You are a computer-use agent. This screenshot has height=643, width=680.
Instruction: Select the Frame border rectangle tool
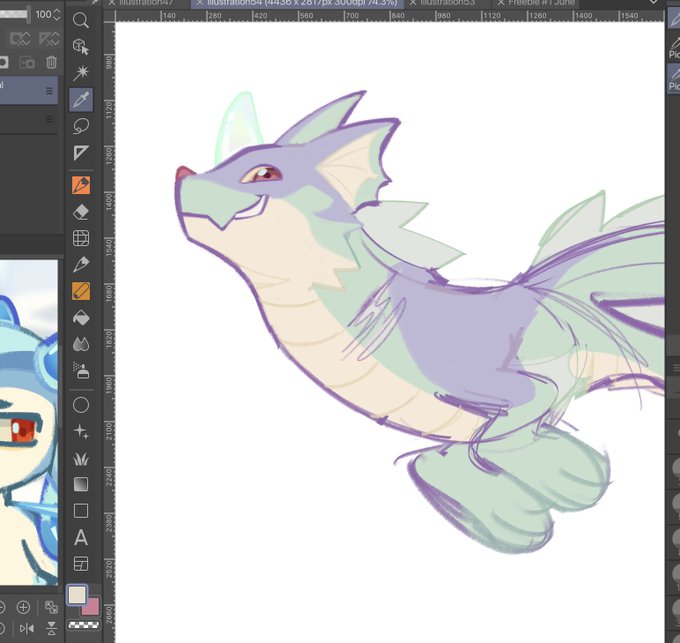pos(81,511)
